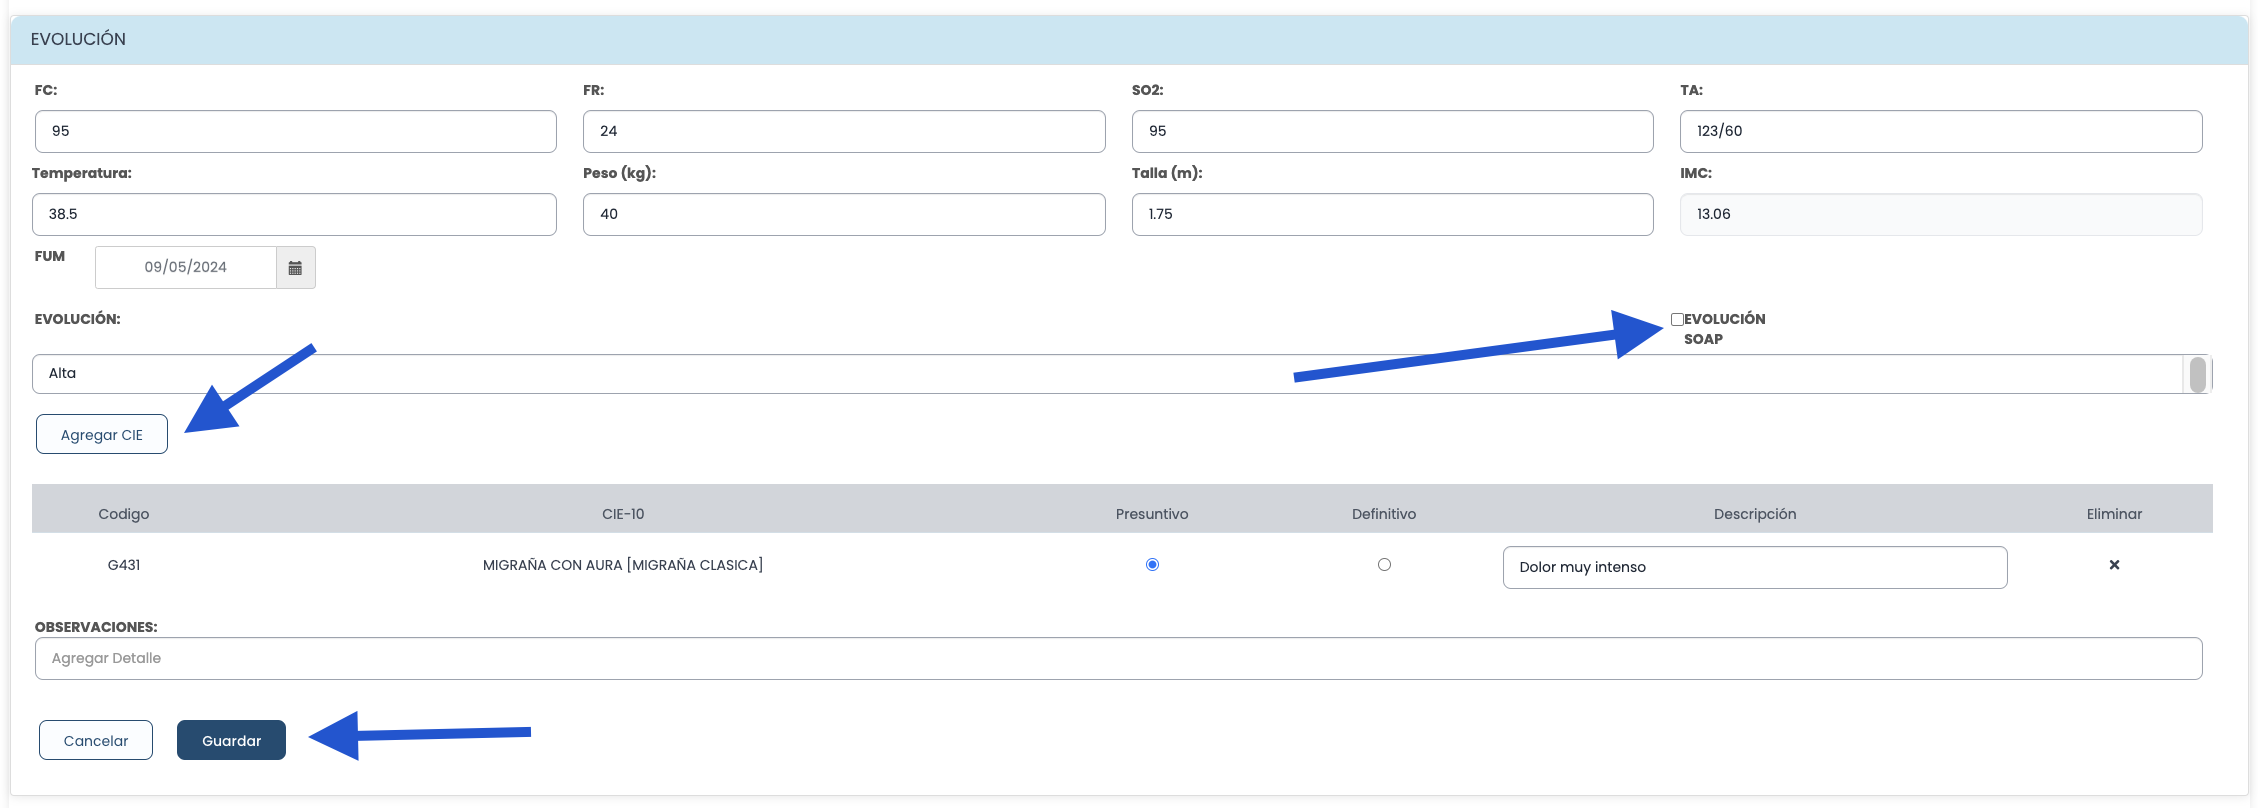This screenshot has height=808, width=2258.
Task: Click the EVOLUCIÓN panel header title
Action: pyautogui.click(x=78, y=39)
